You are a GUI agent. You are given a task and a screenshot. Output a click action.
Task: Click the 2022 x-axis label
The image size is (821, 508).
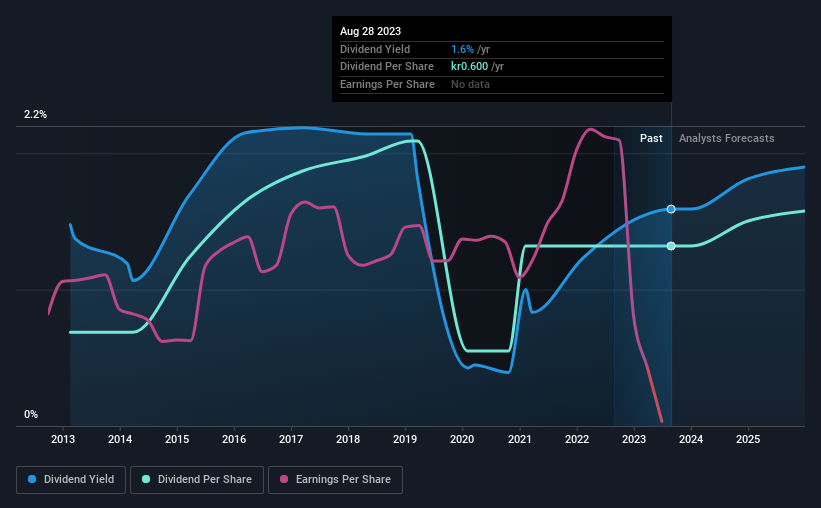point(577,439)
